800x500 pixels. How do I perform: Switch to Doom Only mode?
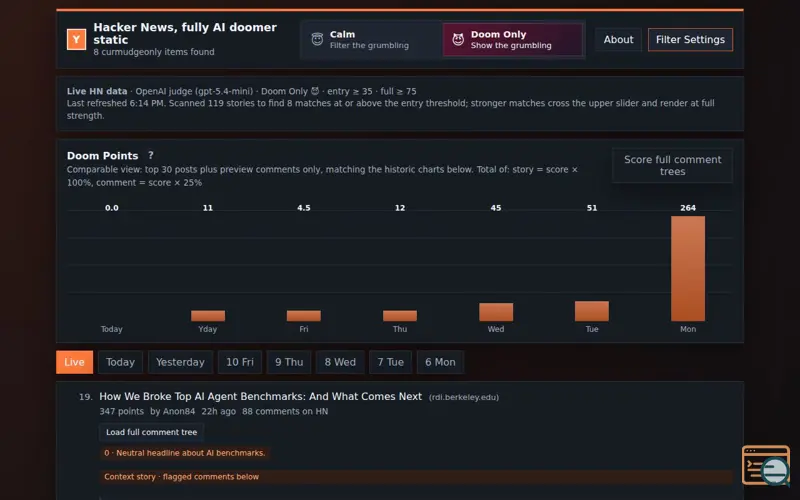click(x=512, y=39)
